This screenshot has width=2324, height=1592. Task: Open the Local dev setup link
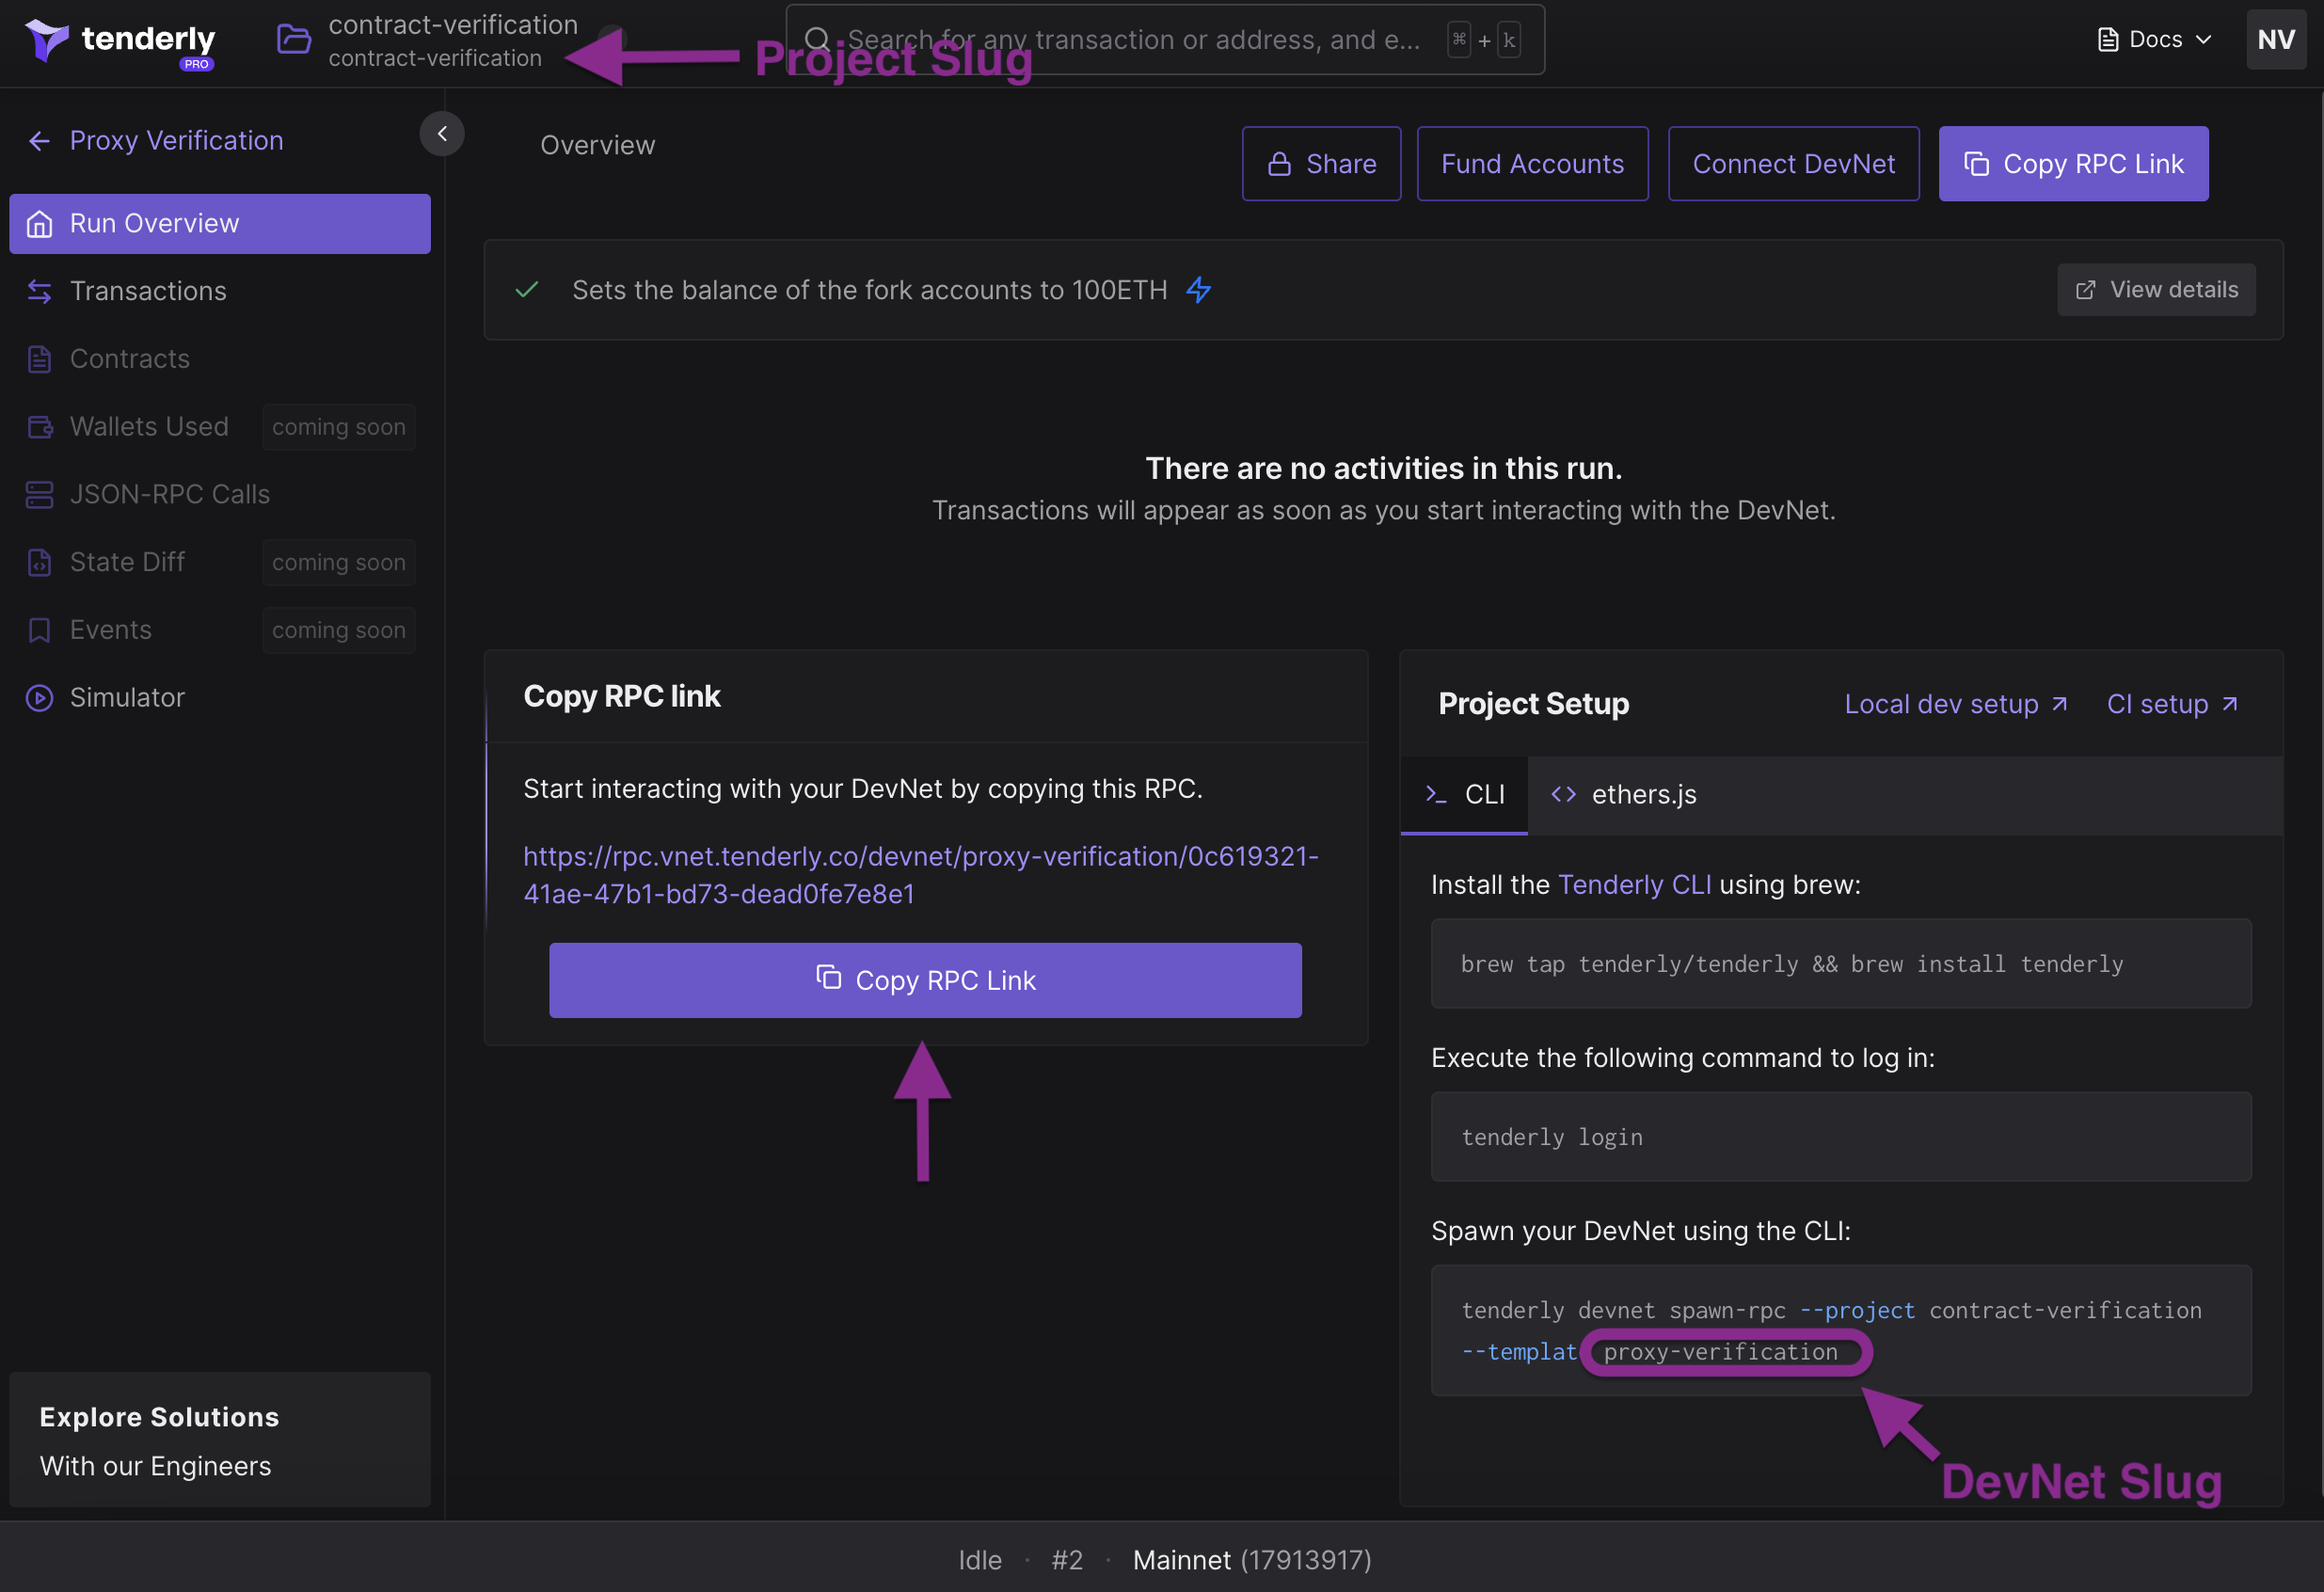click(x=1955, y=704)
